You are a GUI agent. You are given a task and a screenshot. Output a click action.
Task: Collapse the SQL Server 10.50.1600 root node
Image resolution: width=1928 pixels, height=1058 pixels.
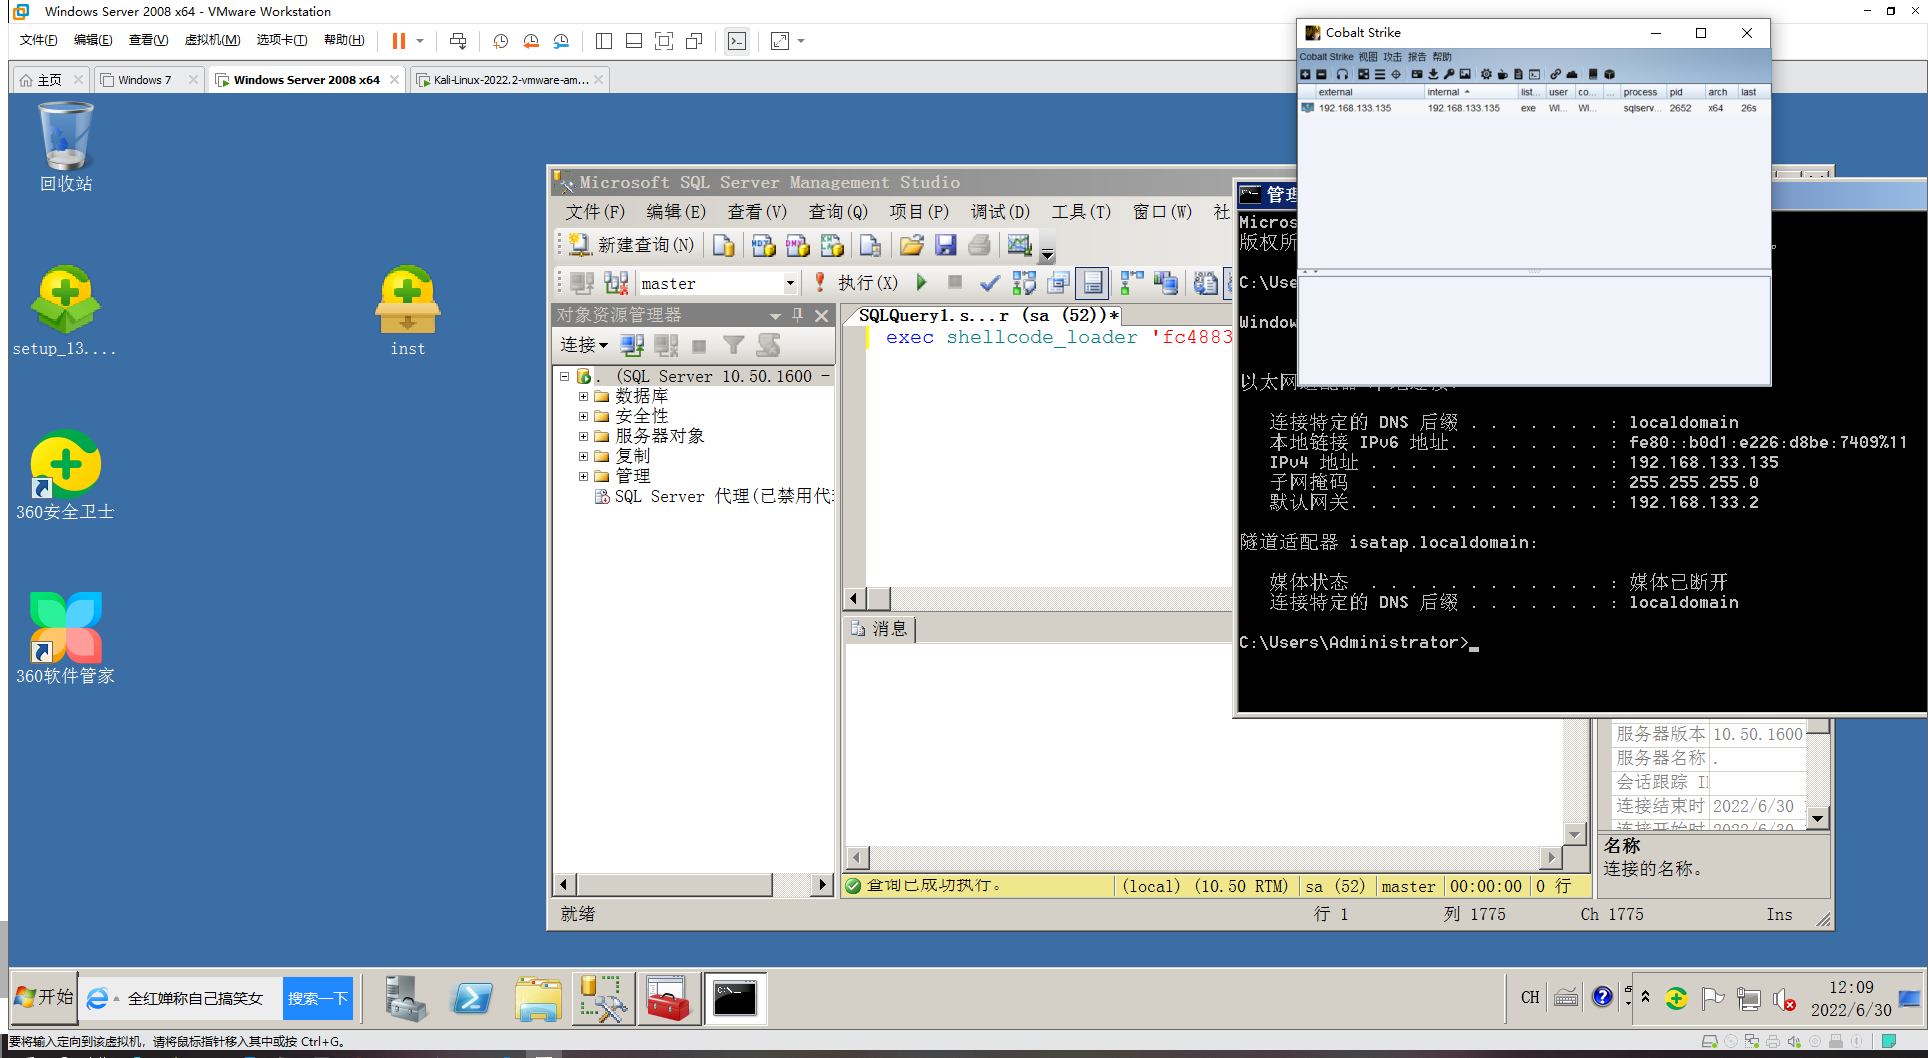[x=564, y=376]
